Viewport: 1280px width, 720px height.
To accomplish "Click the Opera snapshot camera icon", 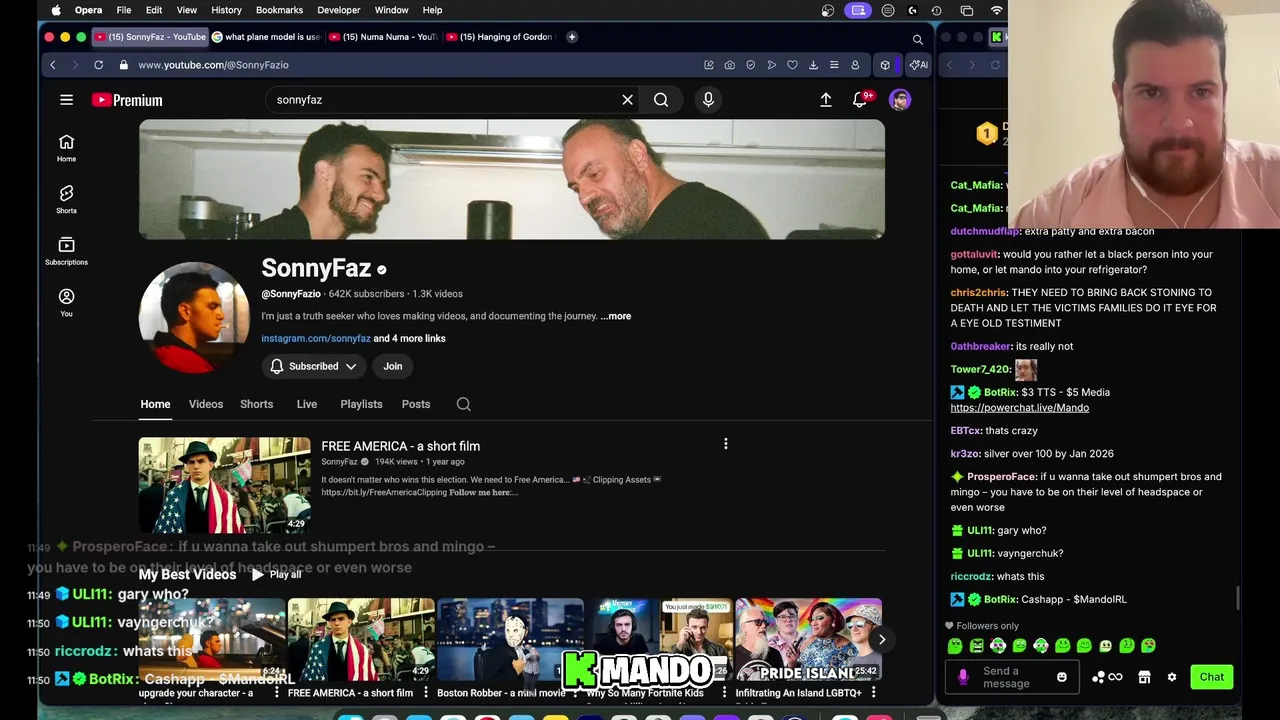I will (x=729, y=65).
